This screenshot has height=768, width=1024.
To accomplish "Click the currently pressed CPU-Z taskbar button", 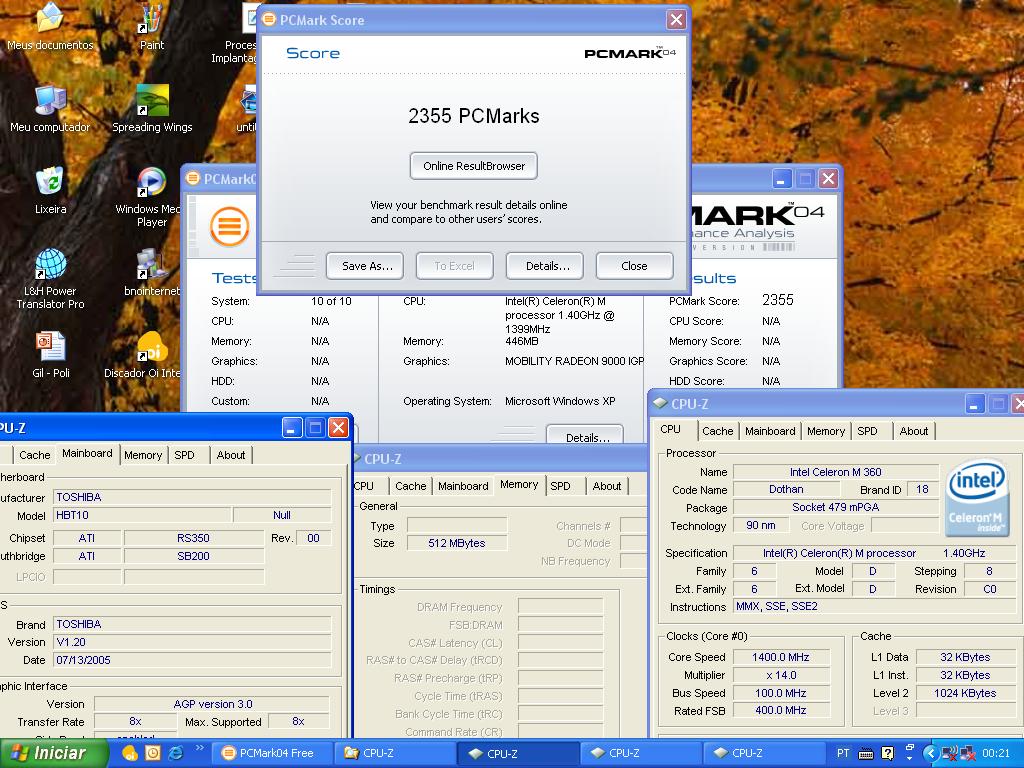I will click(519, 753).
